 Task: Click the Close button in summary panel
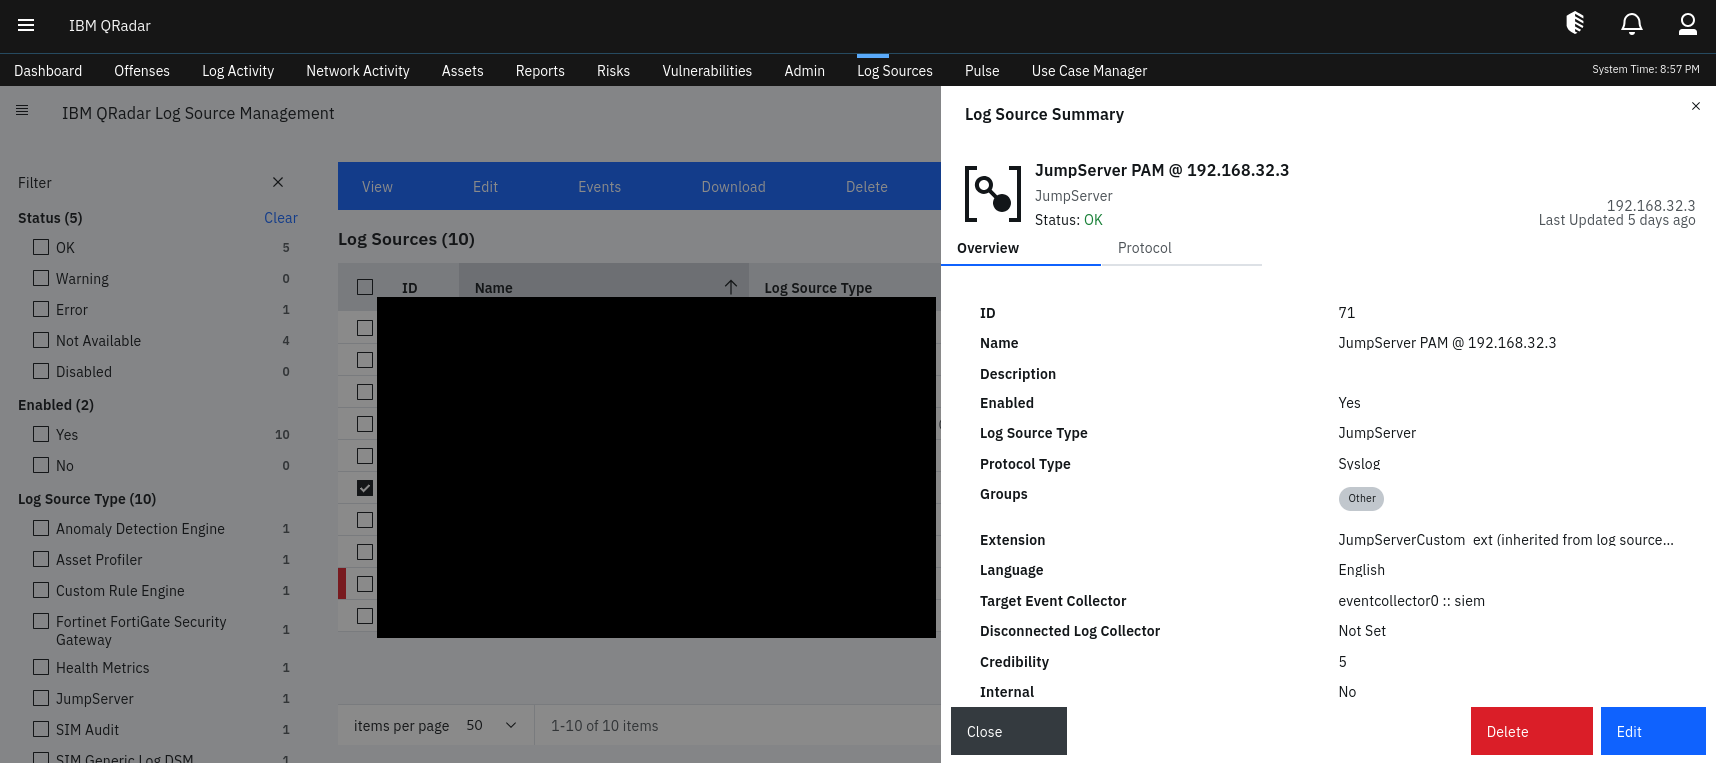(x=1009, y=731)
